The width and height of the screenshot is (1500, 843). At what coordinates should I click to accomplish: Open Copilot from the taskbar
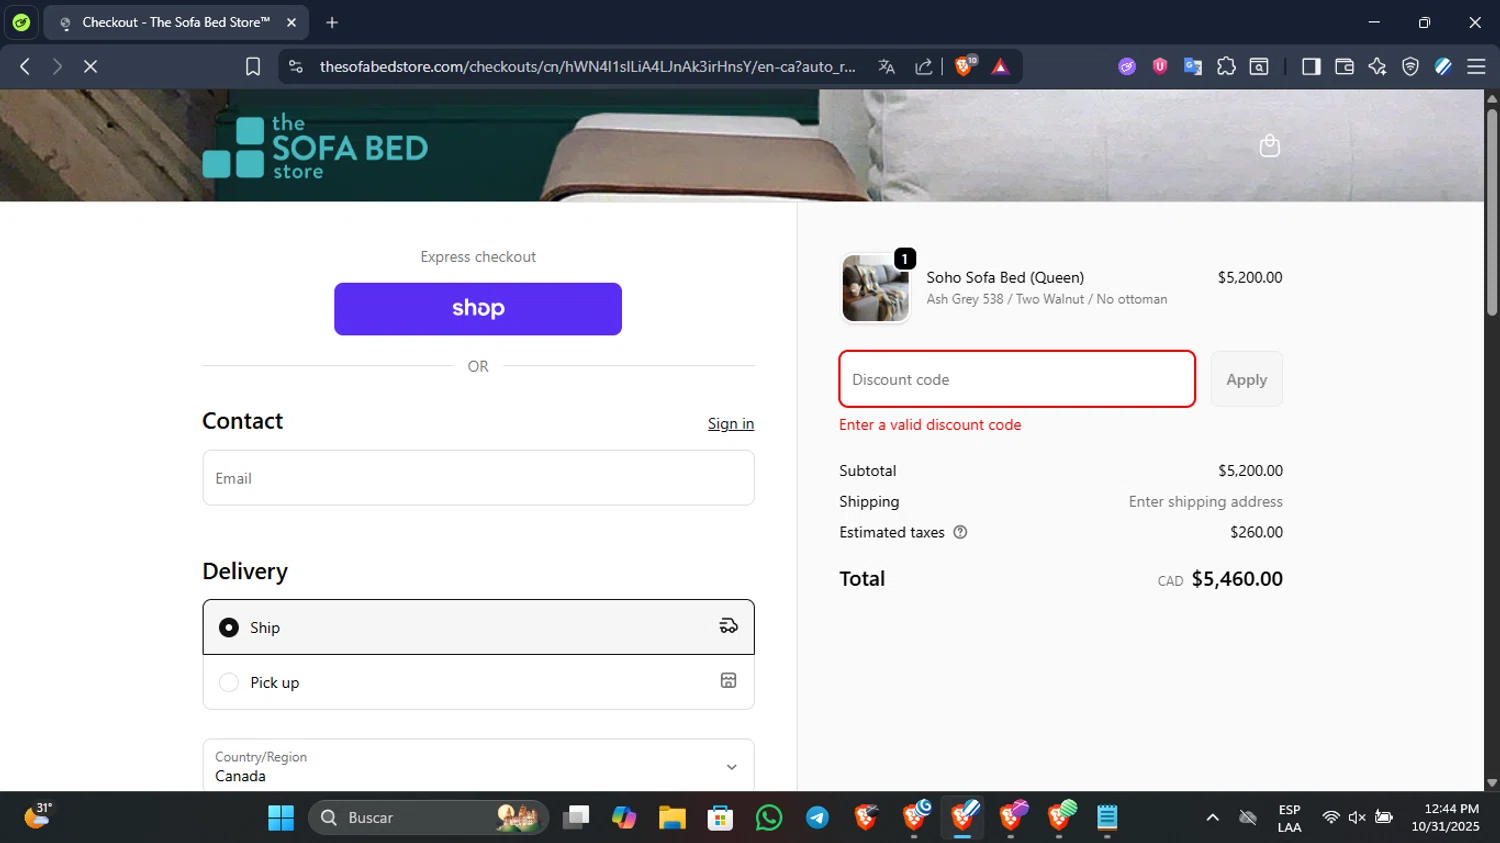(x=624, y=817)
